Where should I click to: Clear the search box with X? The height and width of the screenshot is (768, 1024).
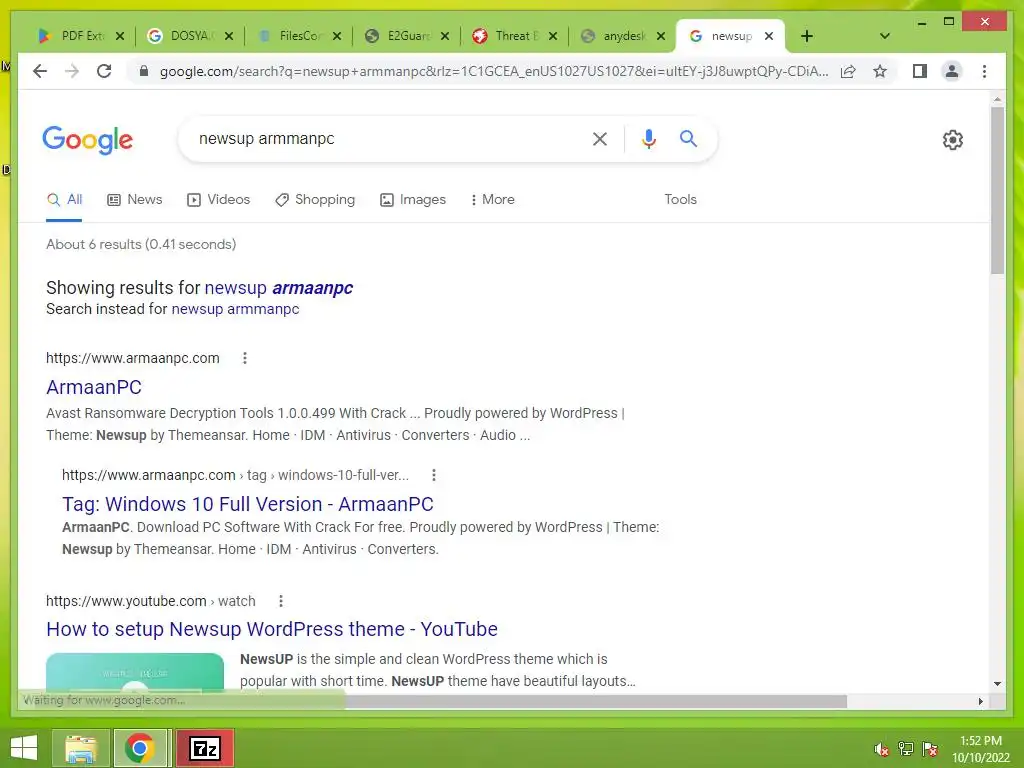pyautogui.click(x=600, y=138)
